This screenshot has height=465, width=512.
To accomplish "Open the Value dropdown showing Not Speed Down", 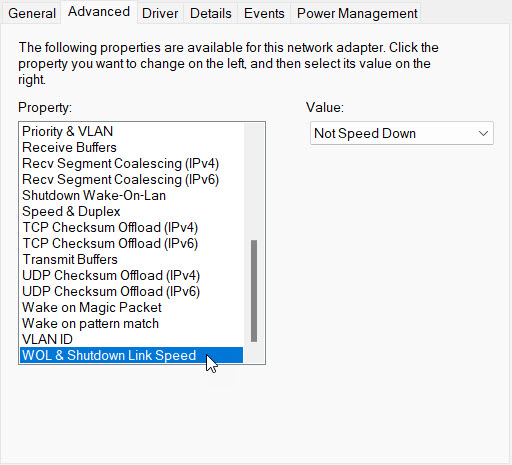I will (x=402, y=133).
